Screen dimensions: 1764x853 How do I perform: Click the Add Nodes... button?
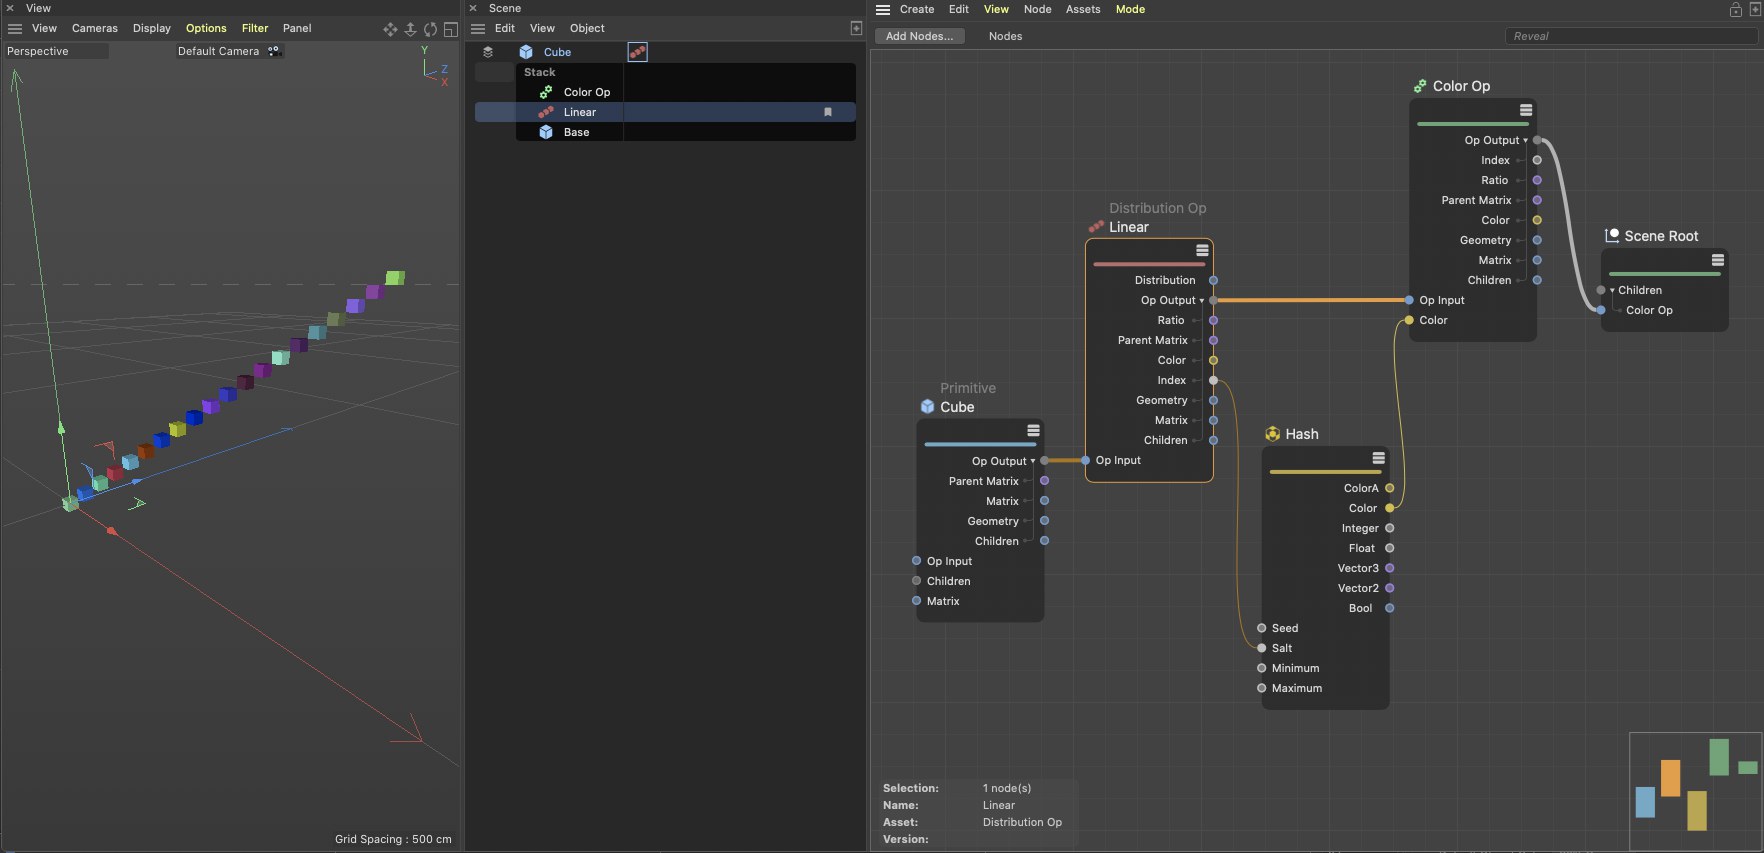[919, 36]
